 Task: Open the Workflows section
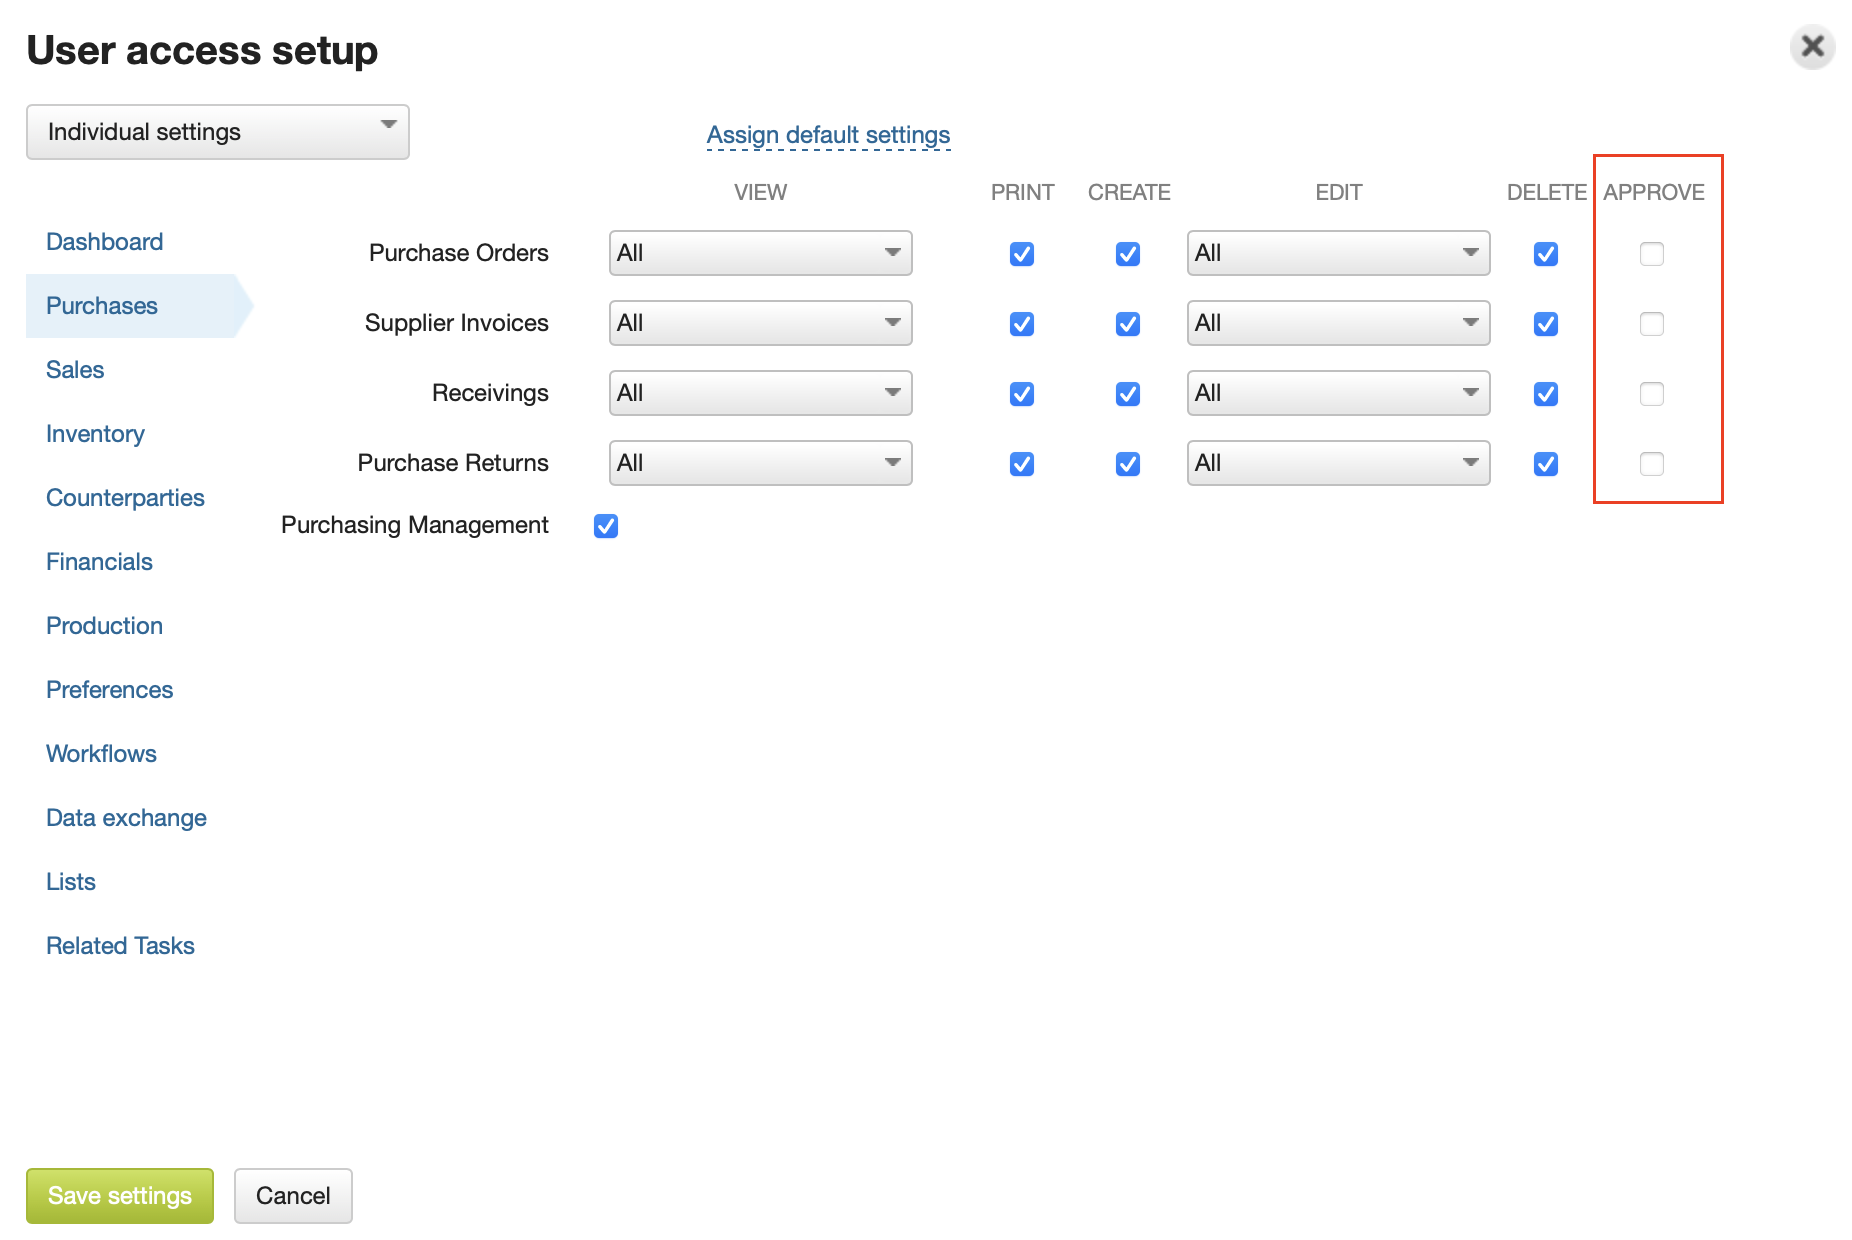[x=101, y=754]
